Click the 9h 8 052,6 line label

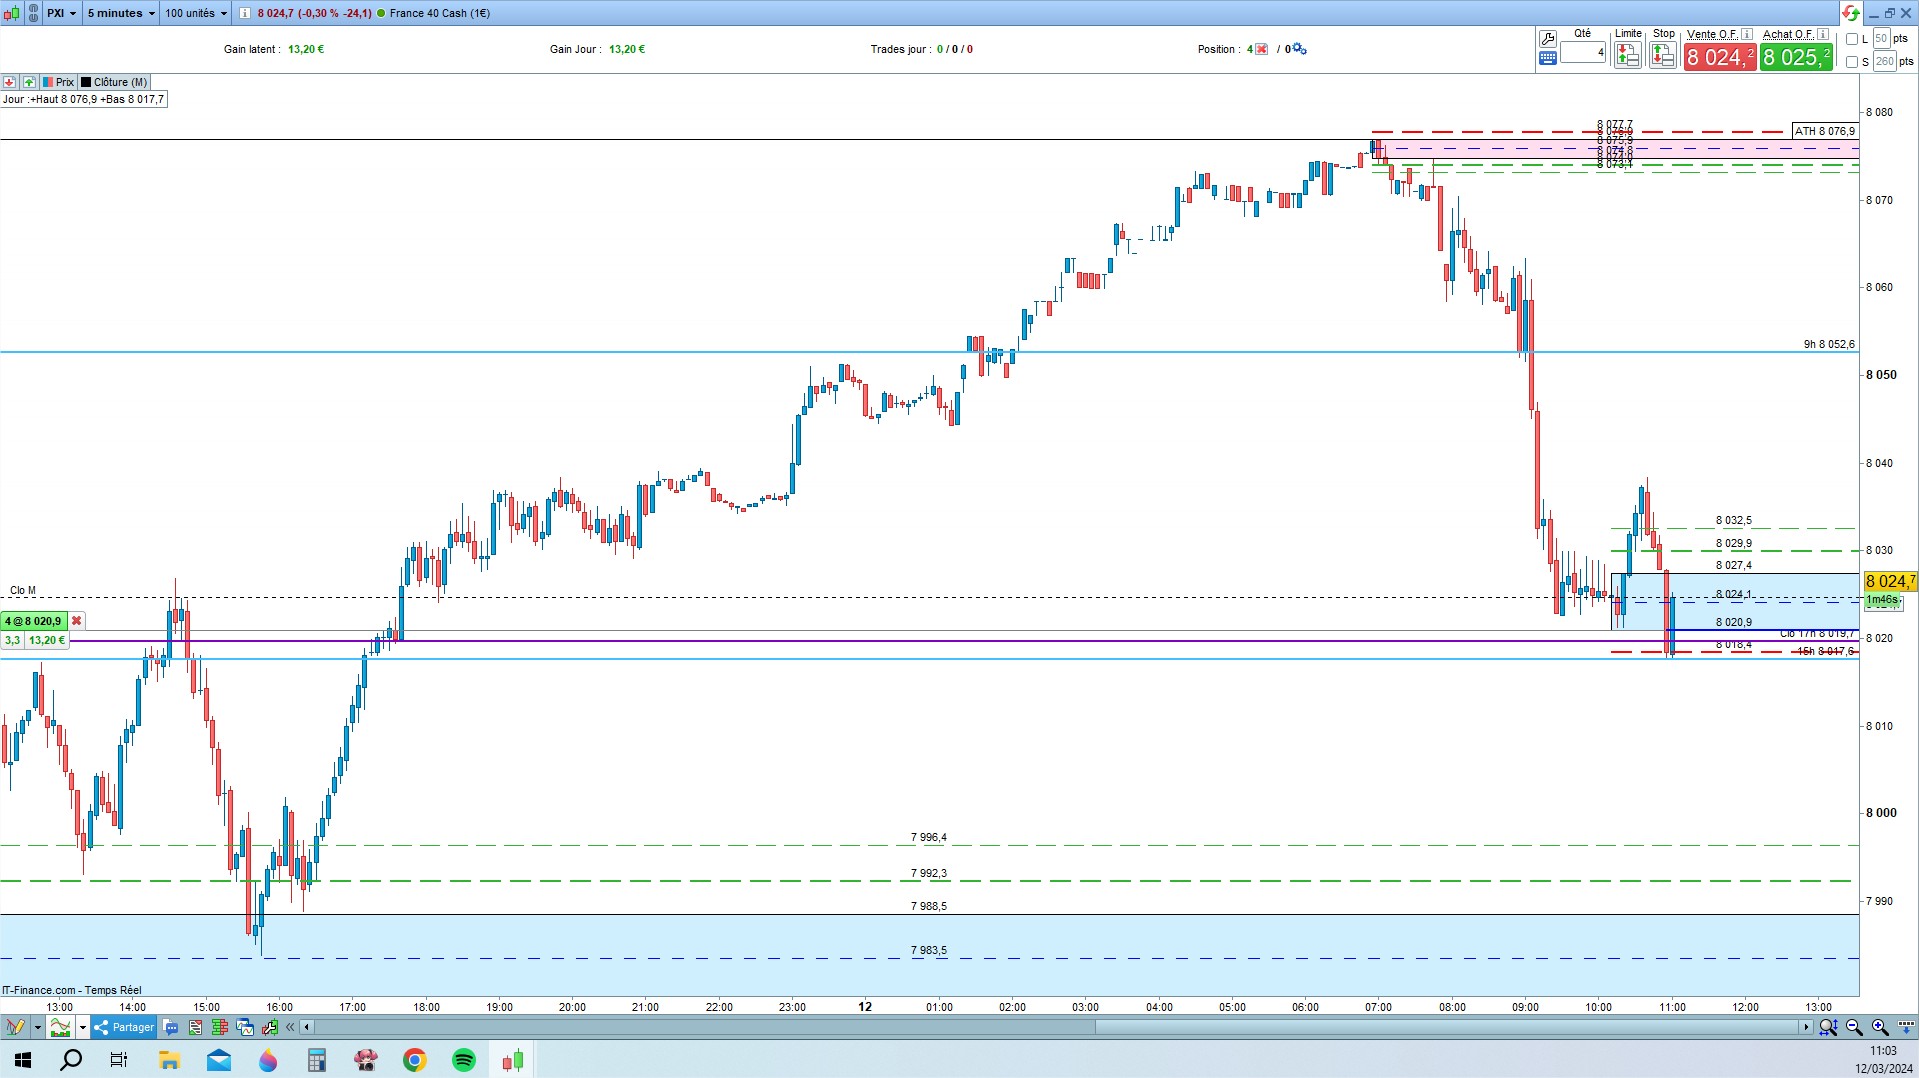1829,344
